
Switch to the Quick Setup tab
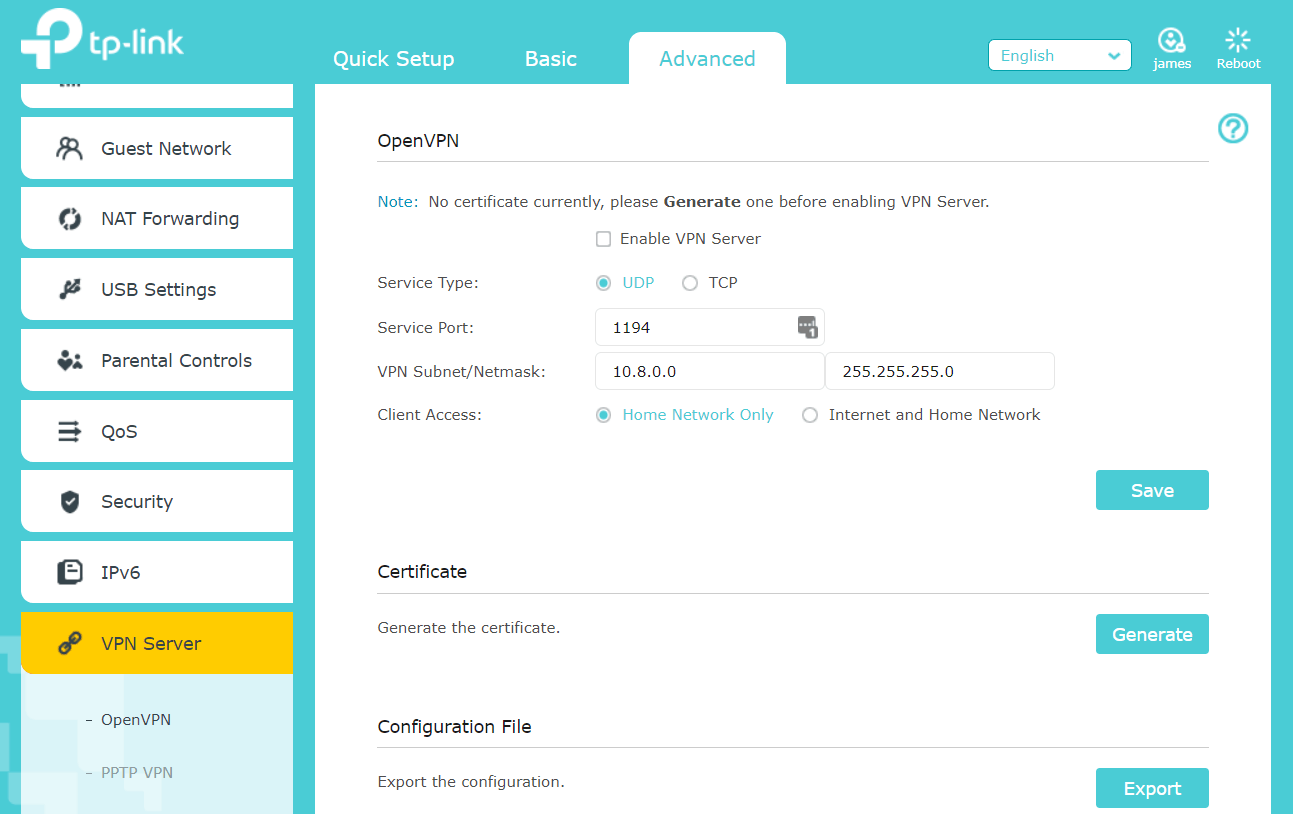click(x=393, y=59)
